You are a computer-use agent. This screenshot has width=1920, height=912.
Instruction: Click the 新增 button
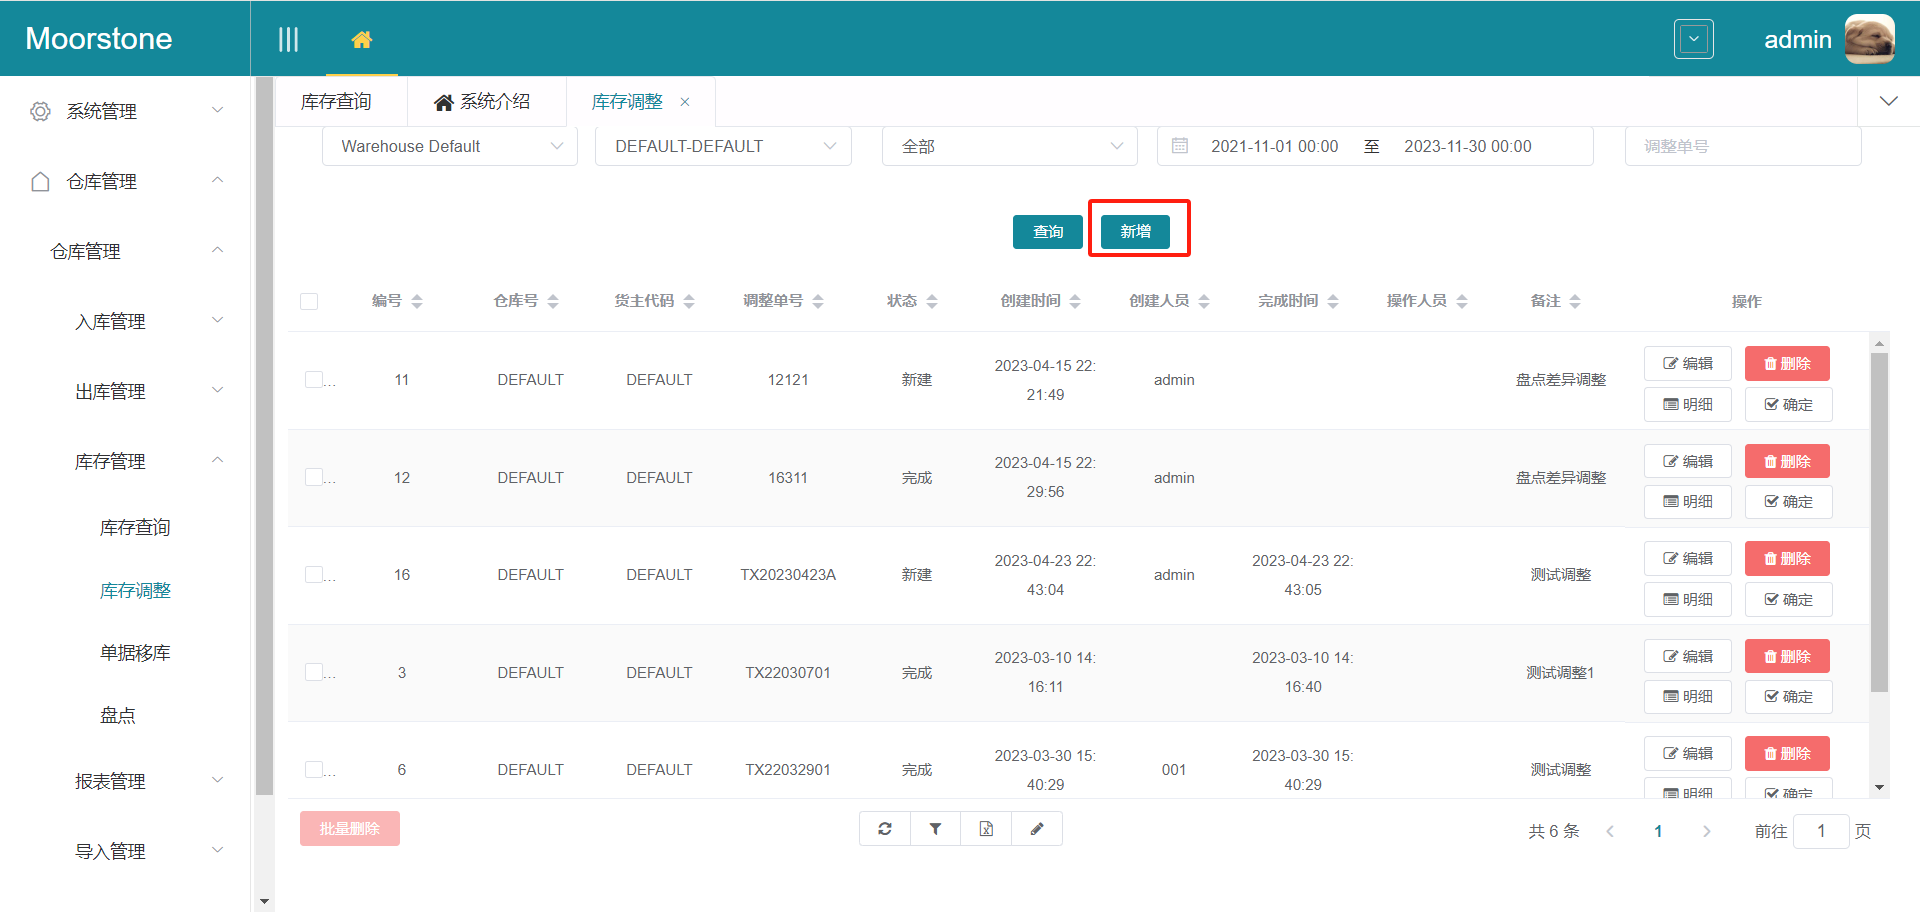click(1135, 231)
